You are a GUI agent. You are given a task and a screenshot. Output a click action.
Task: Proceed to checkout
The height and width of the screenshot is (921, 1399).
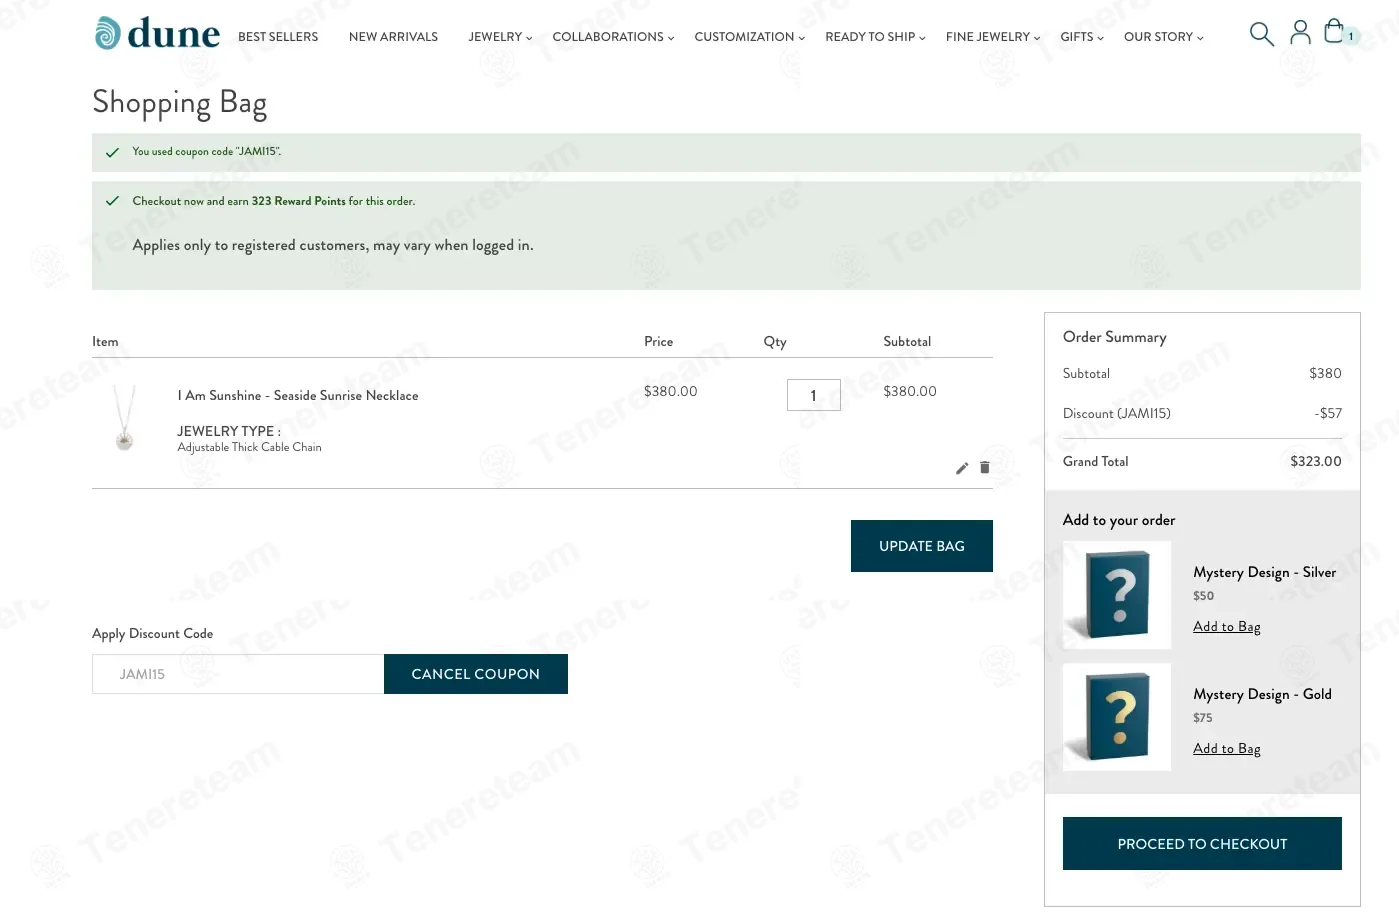coord(1202,844)
